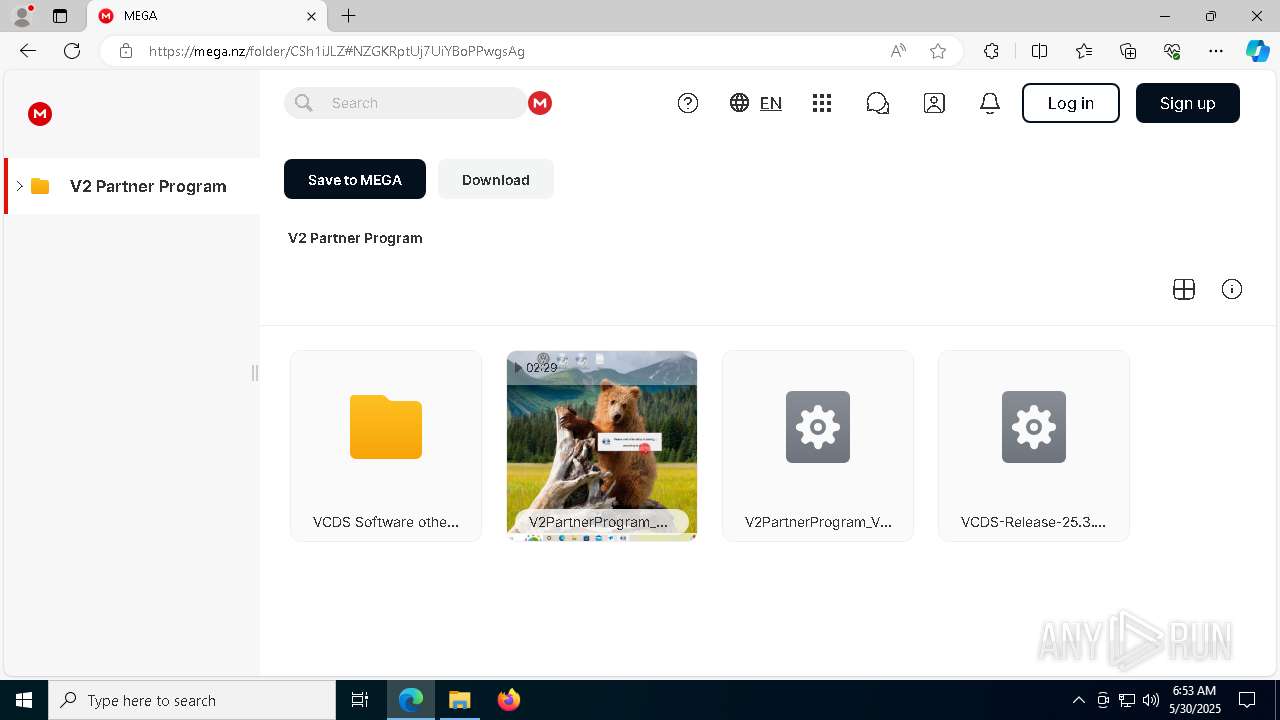Open the help question mark icon
Viewport: 1280px width, 720px height.
coord(688,103)
